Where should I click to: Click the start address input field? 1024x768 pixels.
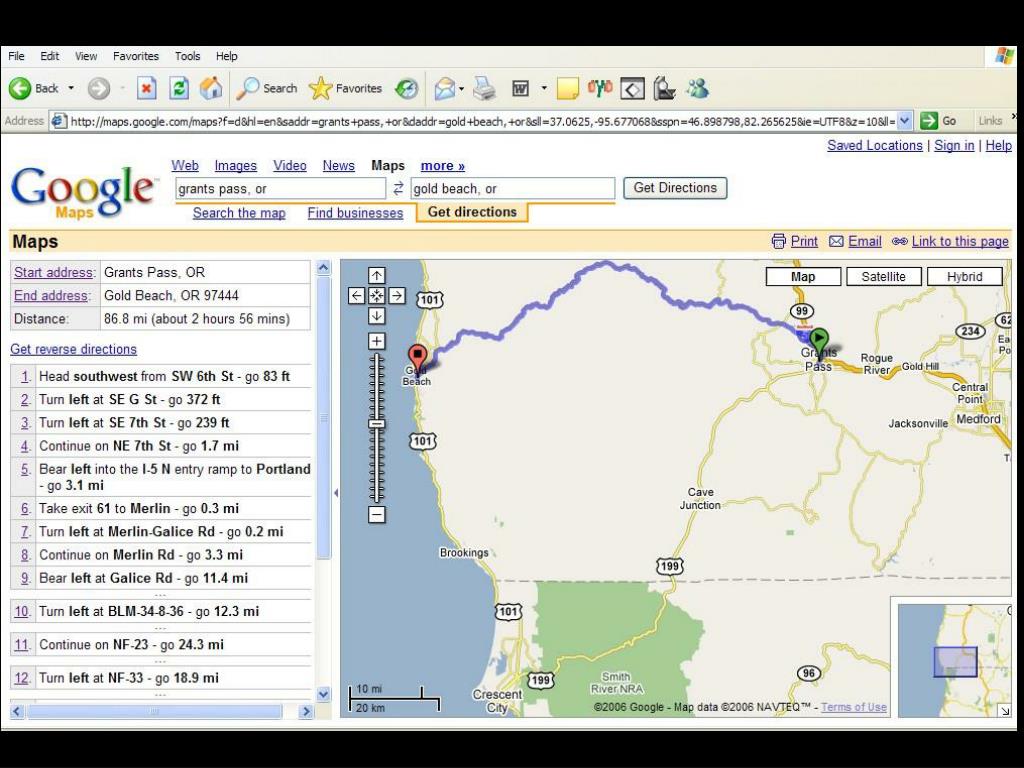point(281,189)
